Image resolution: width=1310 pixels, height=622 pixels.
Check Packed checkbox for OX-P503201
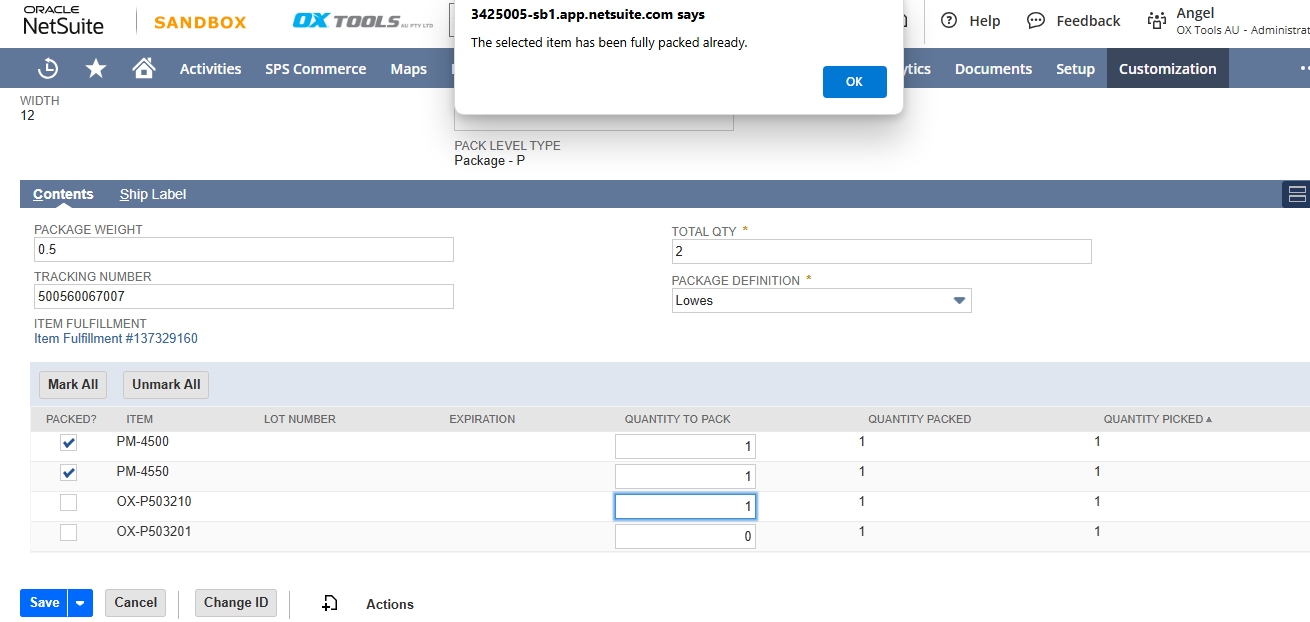coord(69,533)
